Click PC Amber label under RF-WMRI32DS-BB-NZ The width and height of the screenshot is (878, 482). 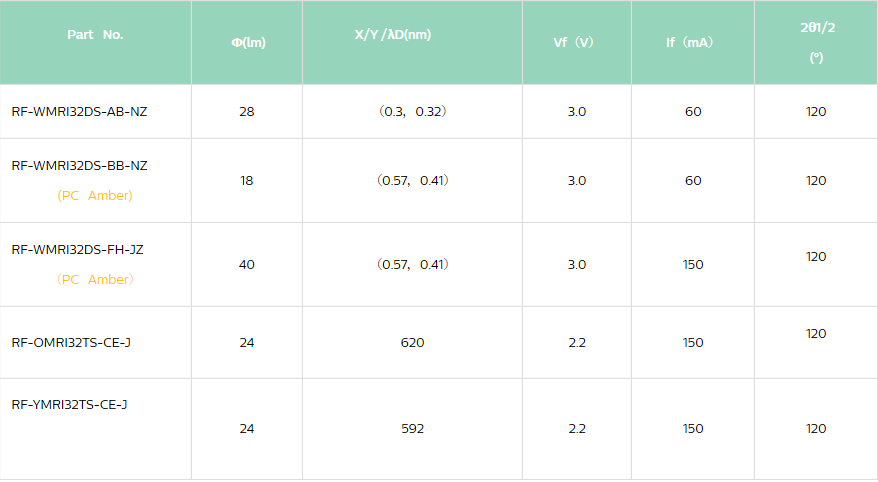(95, 196)
